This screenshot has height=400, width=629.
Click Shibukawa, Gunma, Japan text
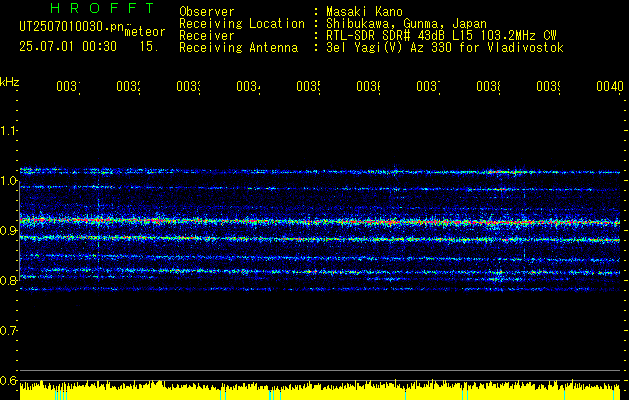pos(406,24)
